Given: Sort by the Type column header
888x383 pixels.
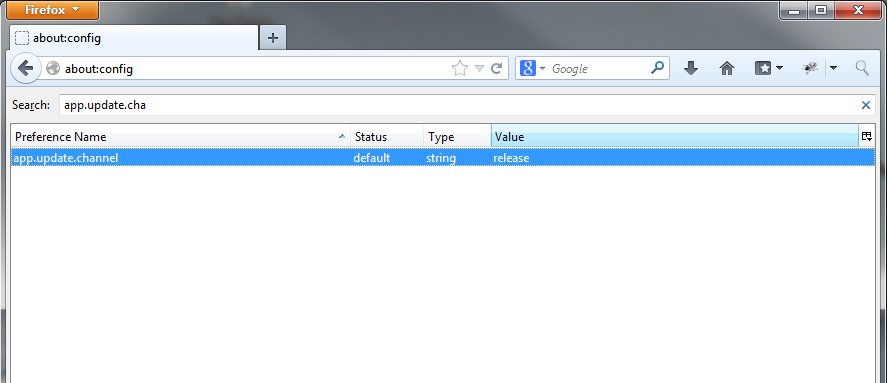Looking at the screenshot, I should coord(458,137).
